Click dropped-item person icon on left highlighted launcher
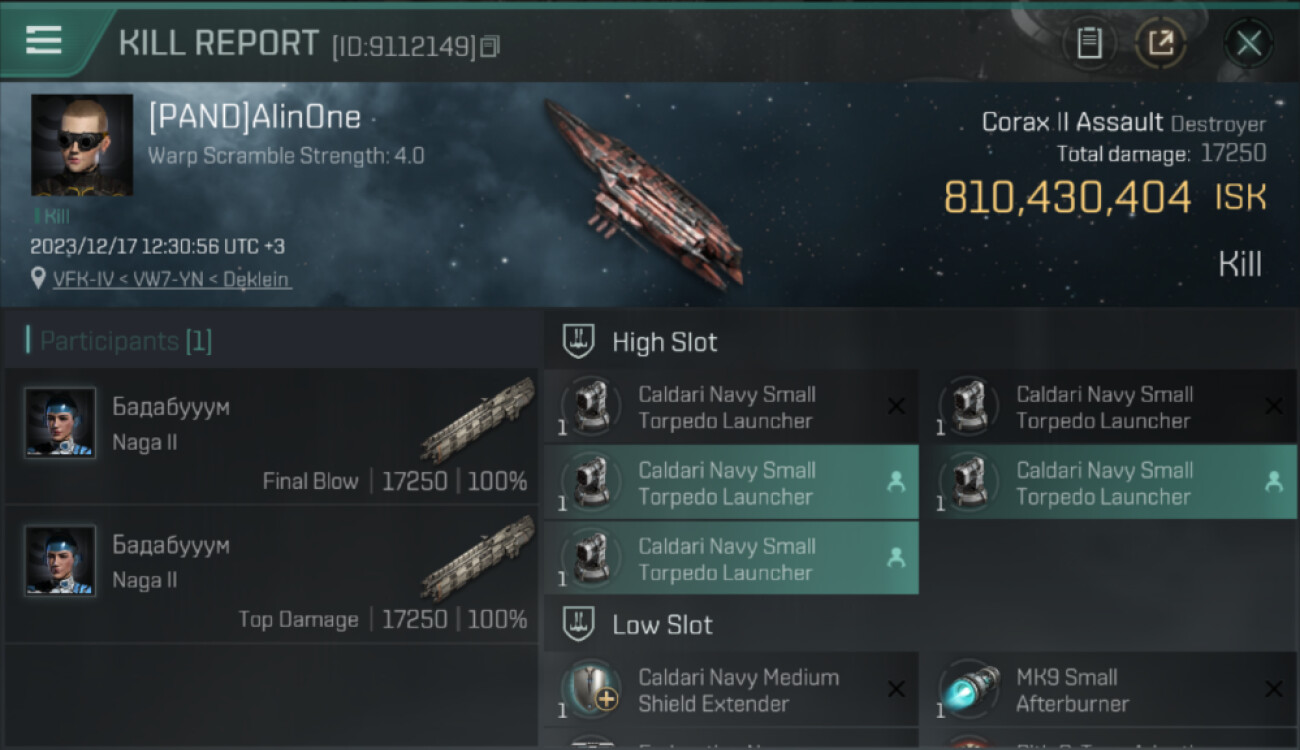The image size is (1300, 750). click(x=896, y=482)
